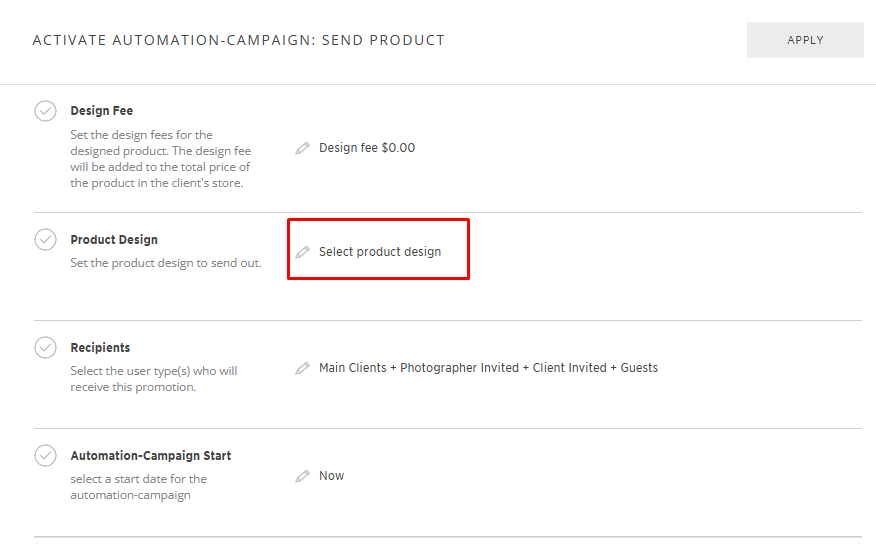This screenshot has height=552, width=876.
Task: Click the Automation-Campaign Start heading
Action: (150, 456)
